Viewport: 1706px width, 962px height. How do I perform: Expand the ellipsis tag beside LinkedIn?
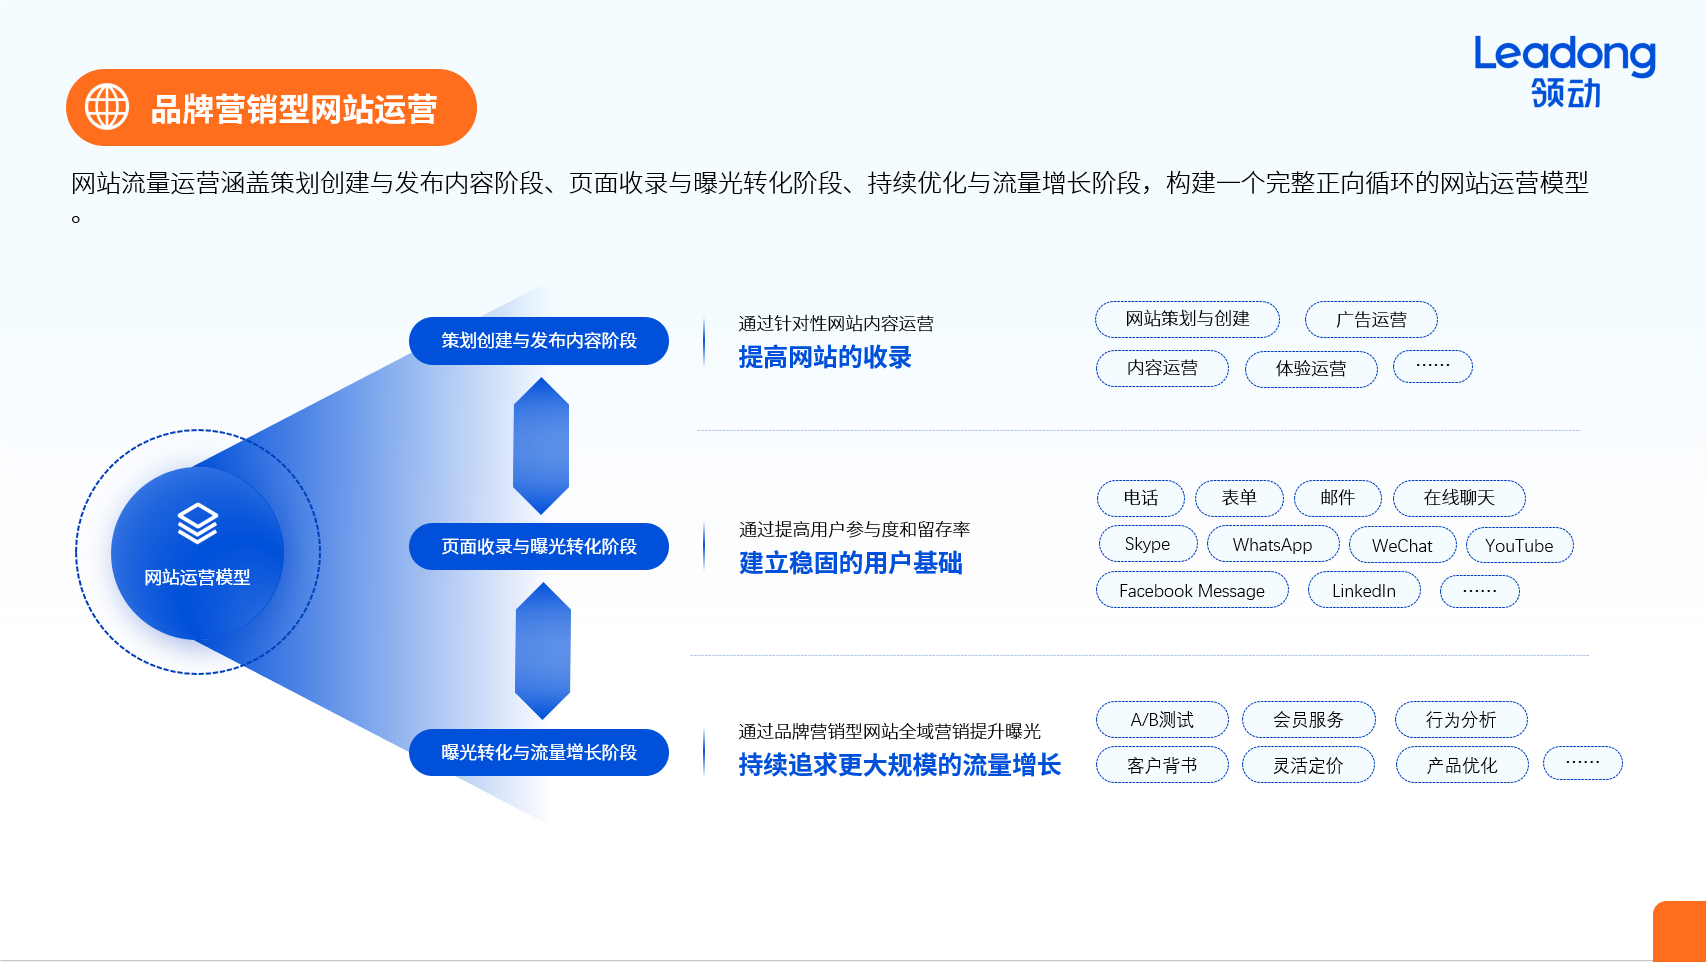[x=1480, y=590]
